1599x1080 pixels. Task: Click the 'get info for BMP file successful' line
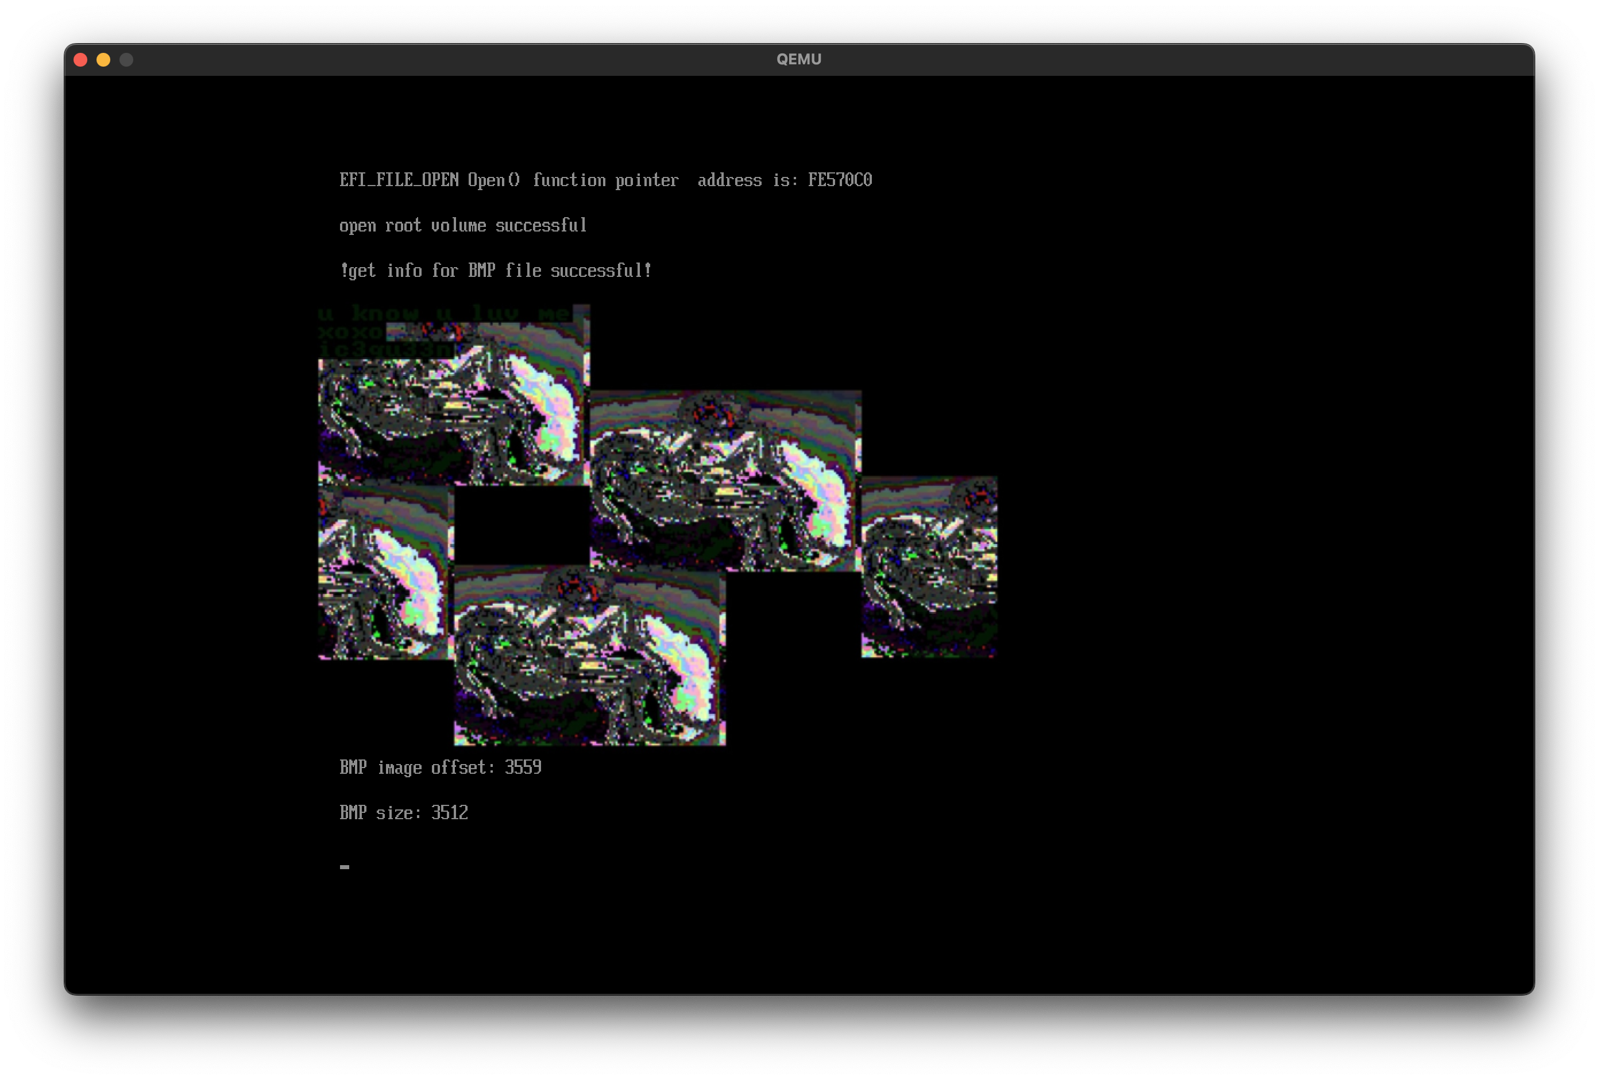coord(495,271)
